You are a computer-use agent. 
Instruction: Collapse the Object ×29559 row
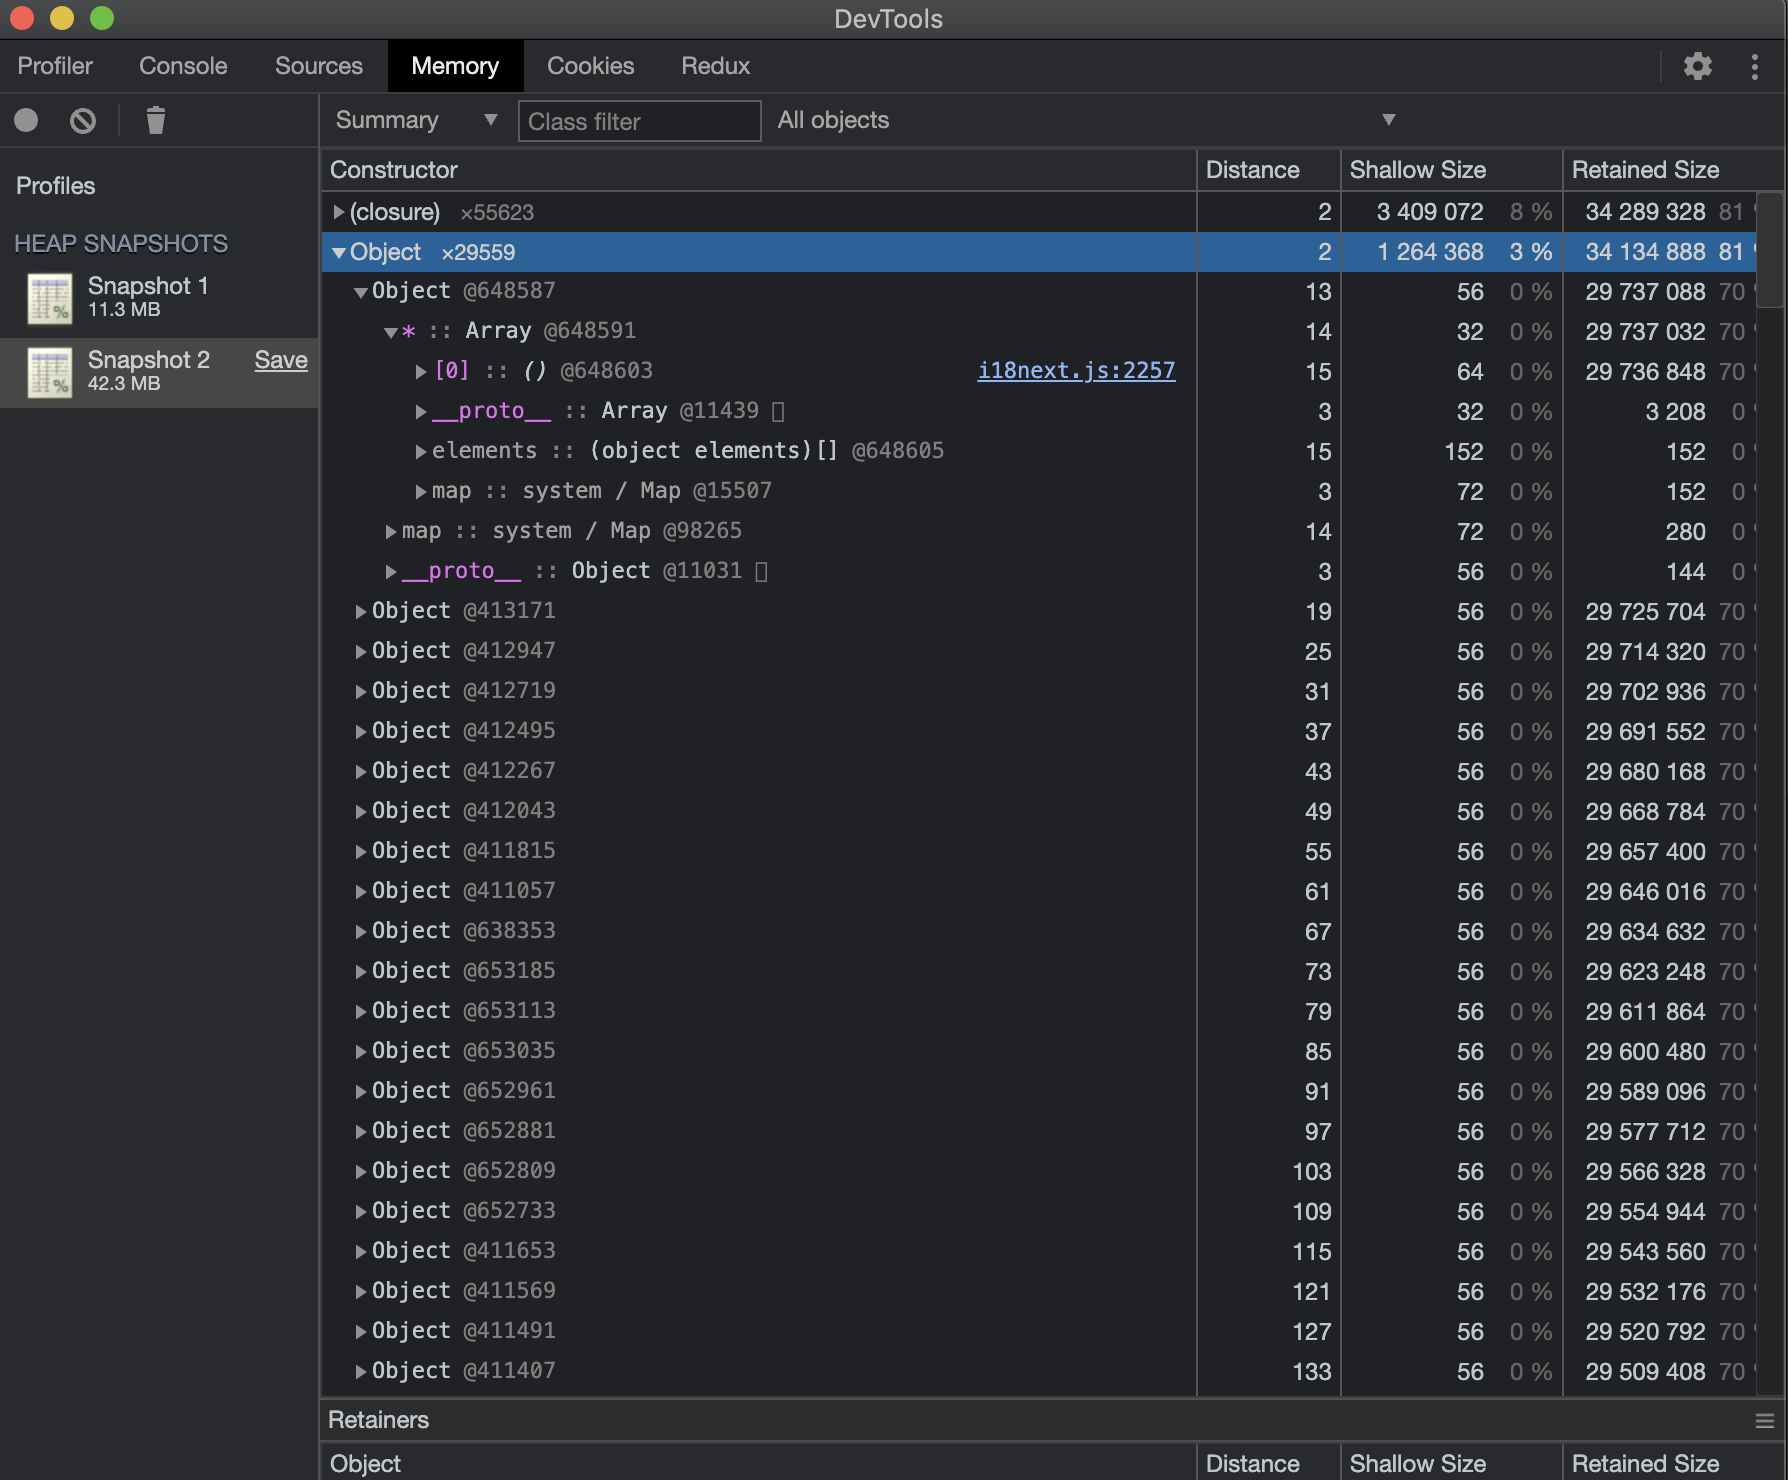point(339,252)
